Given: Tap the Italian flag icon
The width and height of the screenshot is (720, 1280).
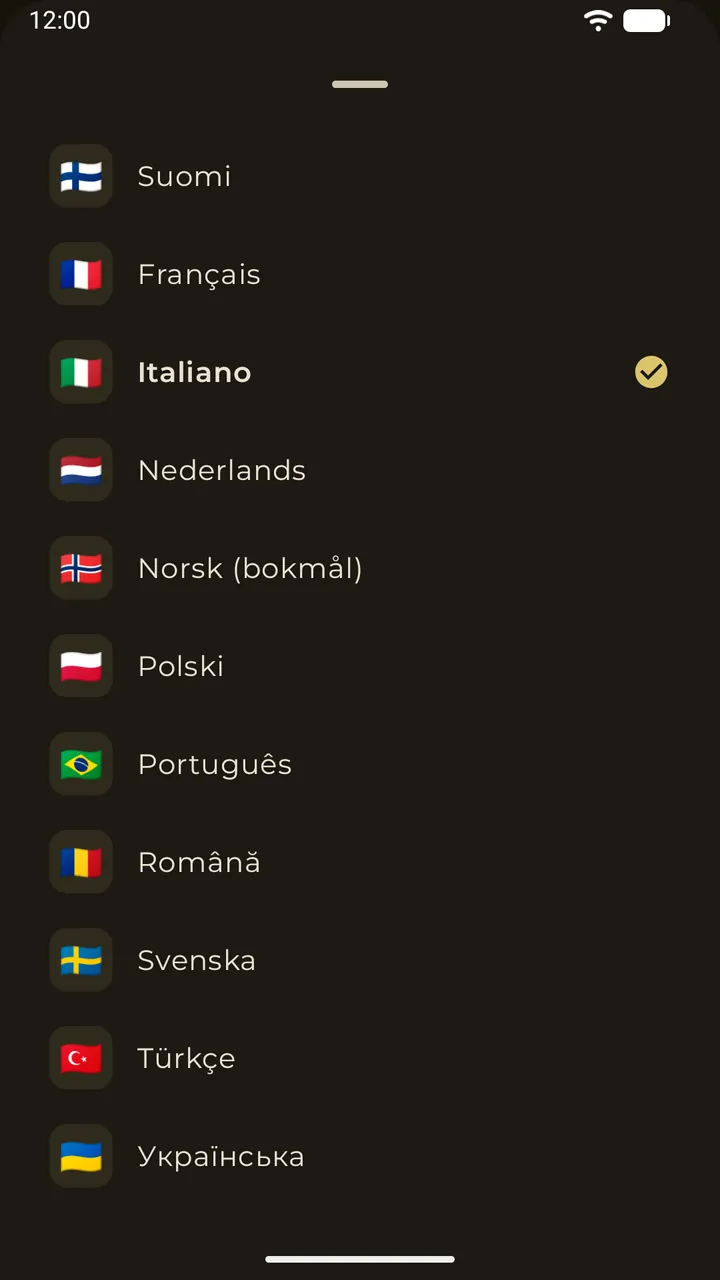Looking at the screenshot, I should tap(81, 372).
